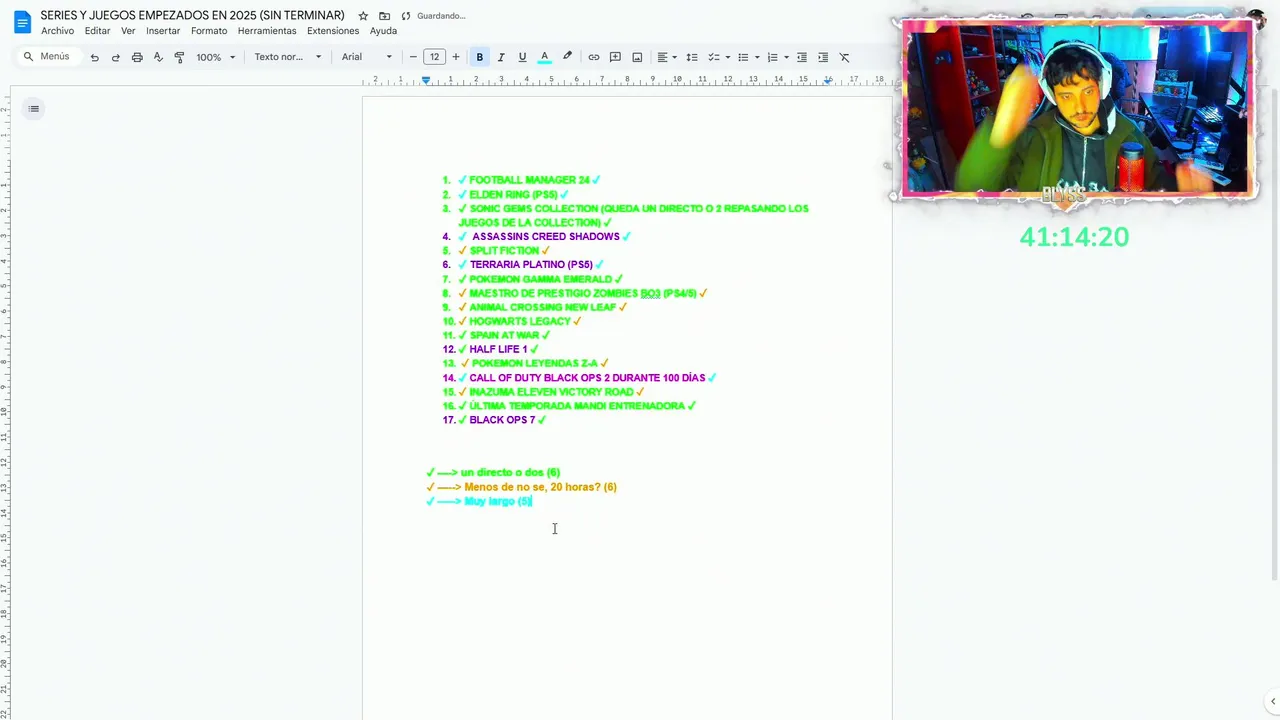Activate the paint format tool
The width and height of the screenshot is (1280, 720).
coord(179,57)
